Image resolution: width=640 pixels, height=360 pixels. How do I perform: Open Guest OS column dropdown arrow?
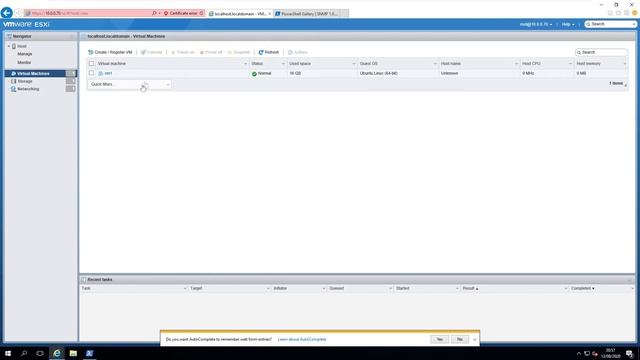pyautogui.click(x=435, y=64)
